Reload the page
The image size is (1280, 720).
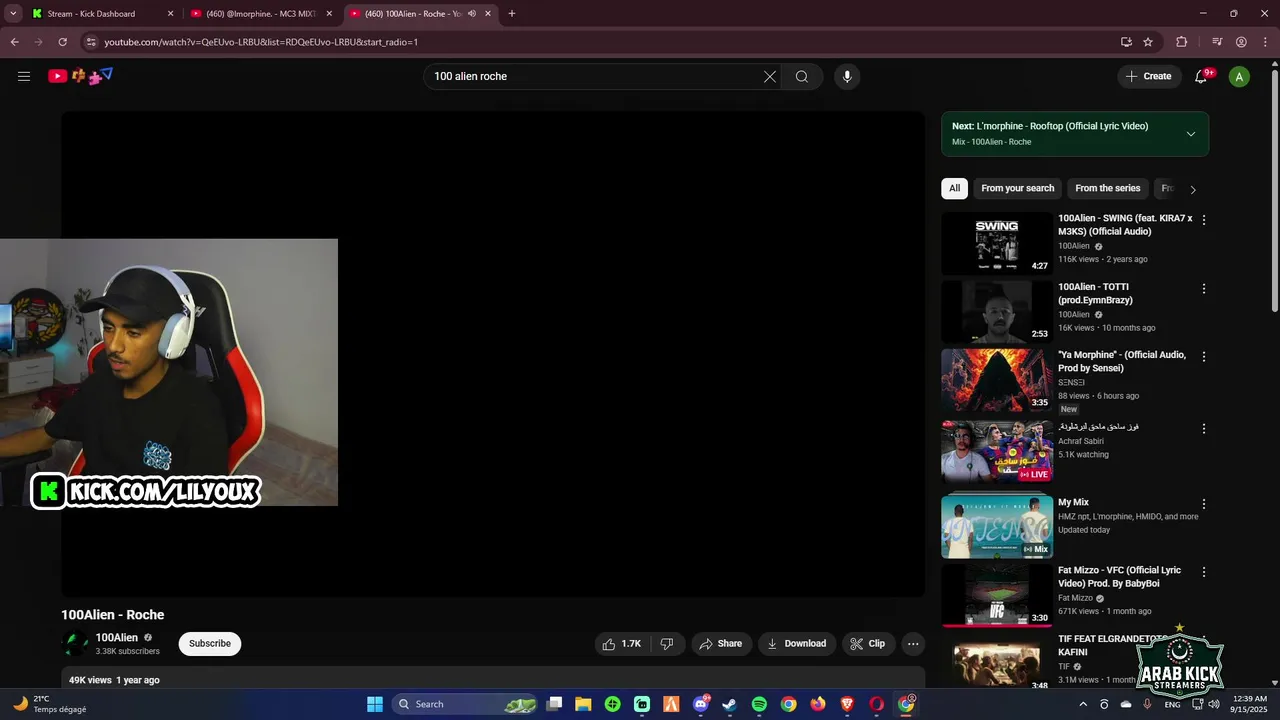point(62,42)
